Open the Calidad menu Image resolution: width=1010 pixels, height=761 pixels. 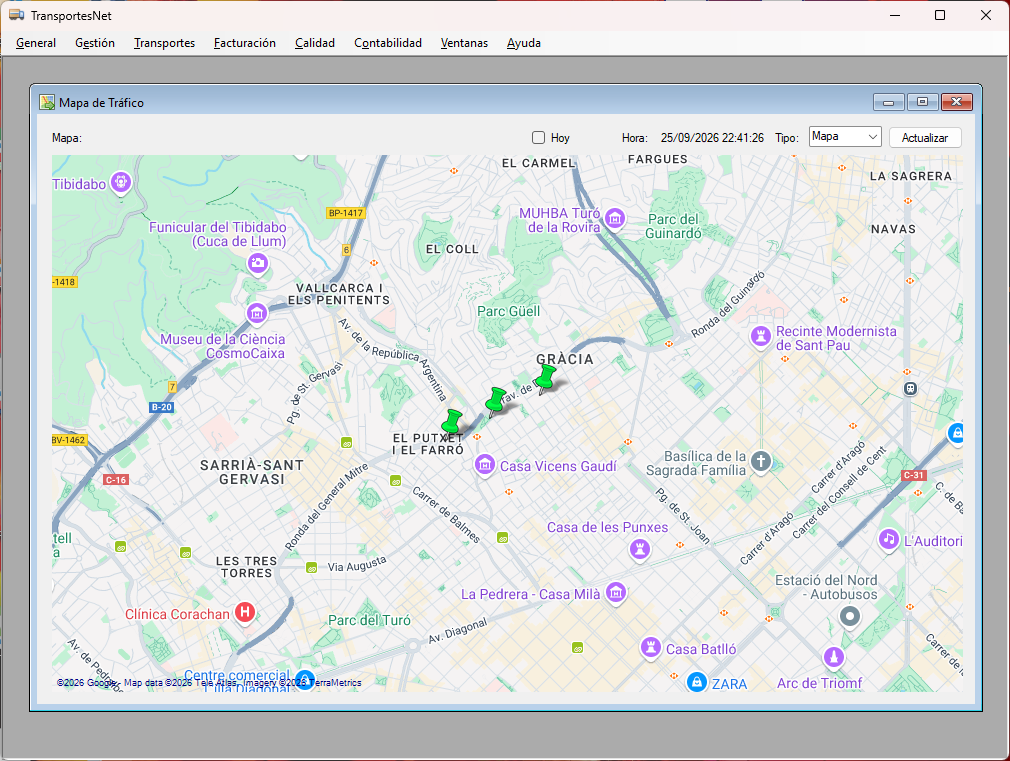click(315, 43)
